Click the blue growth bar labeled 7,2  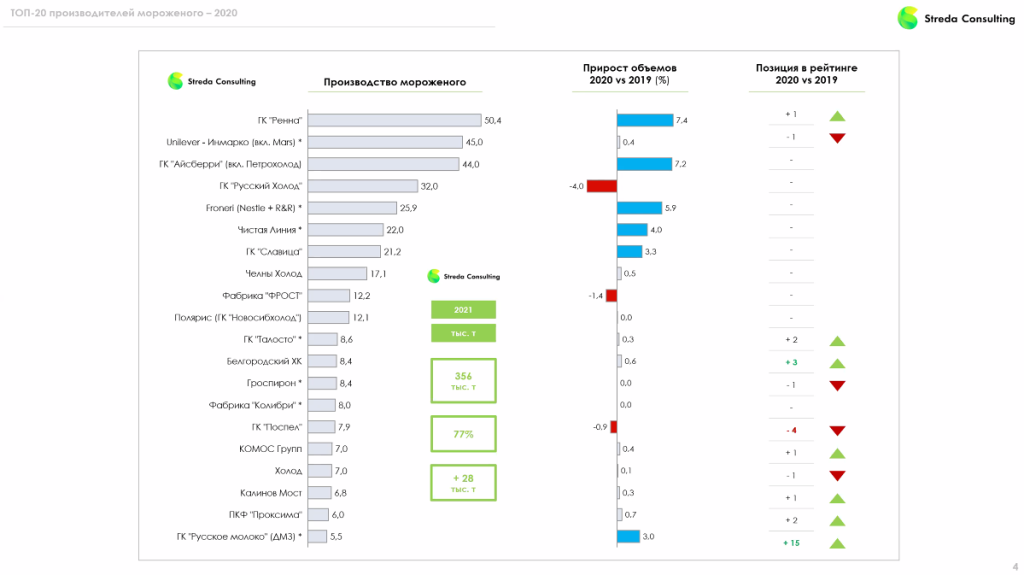click(x=644, y=164)
